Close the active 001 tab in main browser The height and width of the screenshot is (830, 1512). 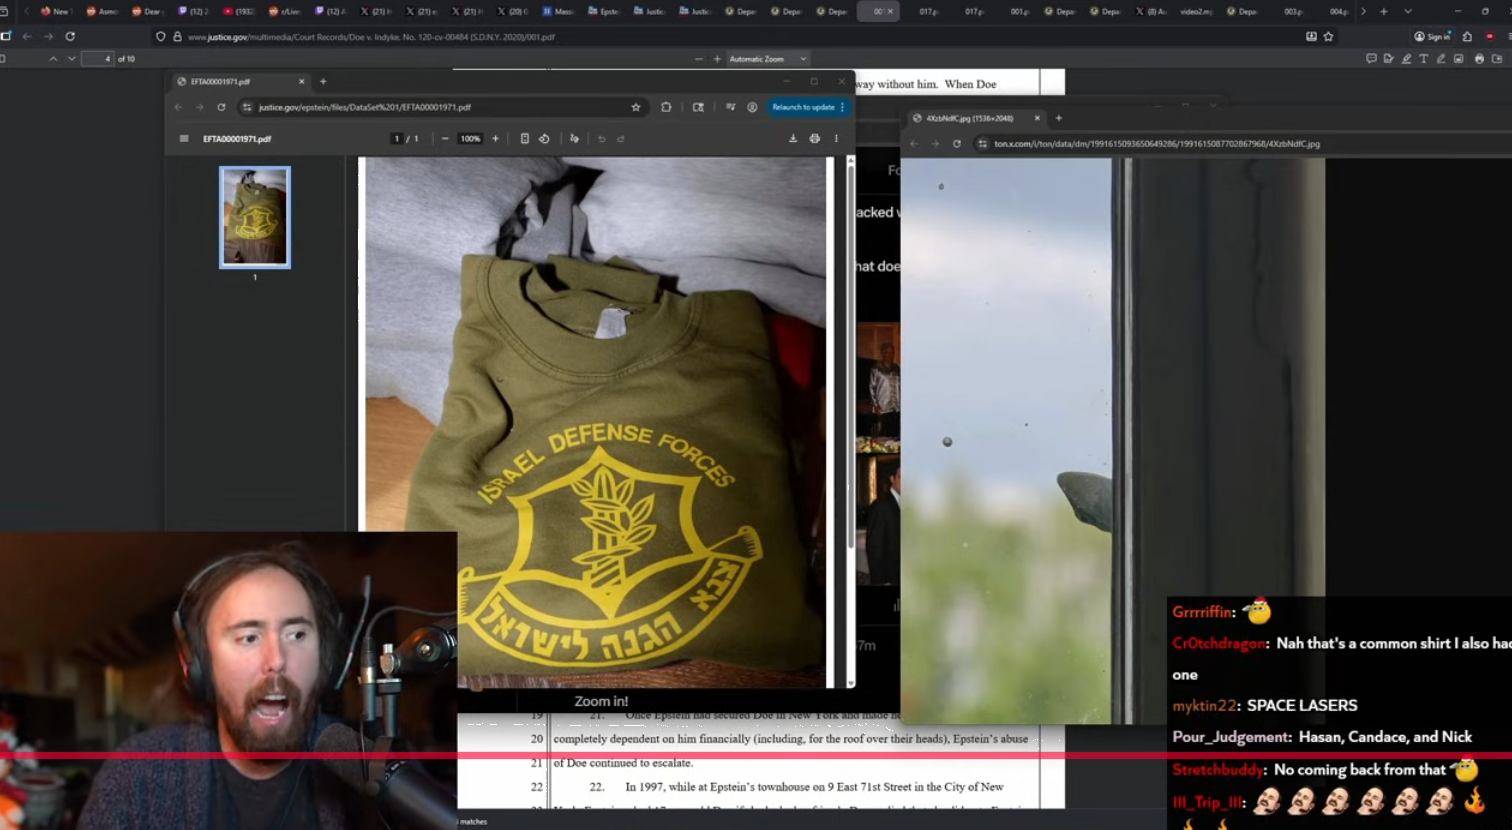890,11
